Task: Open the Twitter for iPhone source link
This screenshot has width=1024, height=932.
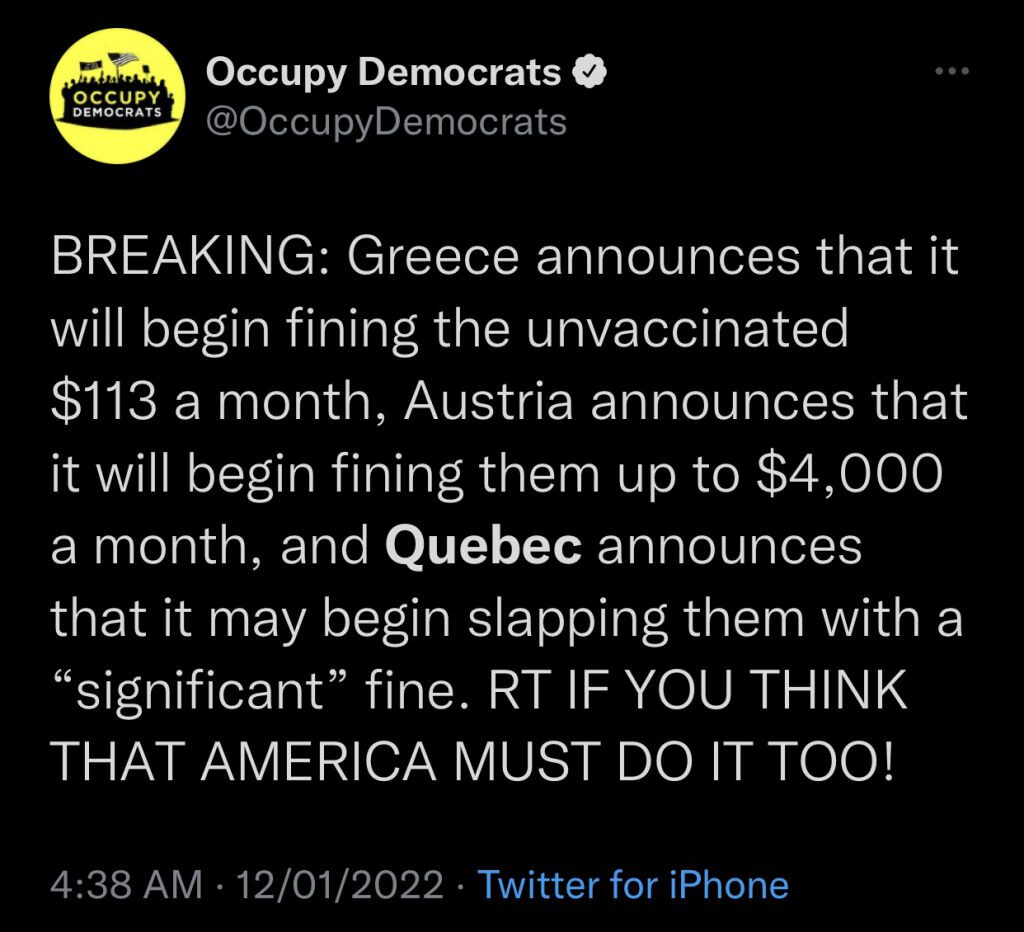Action: (633, 886)
